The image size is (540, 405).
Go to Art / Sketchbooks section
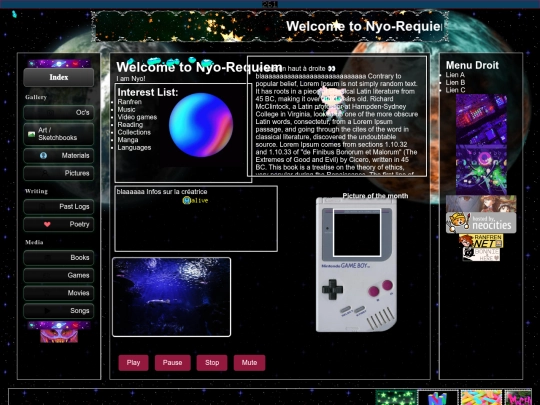[x=59, y=134]
